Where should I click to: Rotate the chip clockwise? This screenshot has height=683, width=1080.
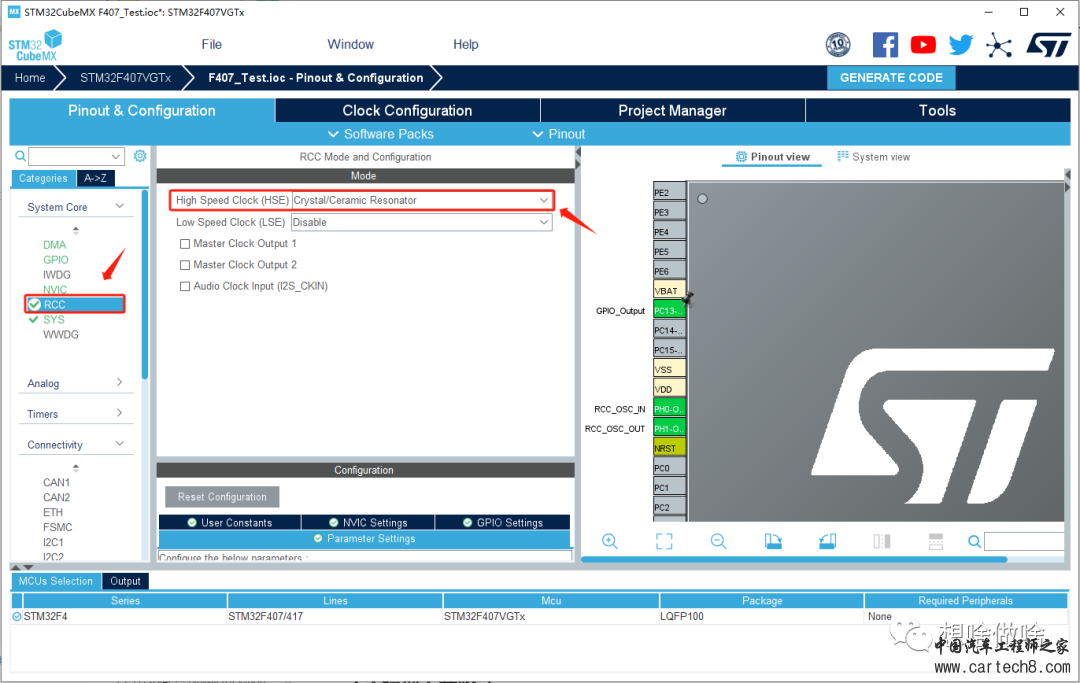point(773,541)
